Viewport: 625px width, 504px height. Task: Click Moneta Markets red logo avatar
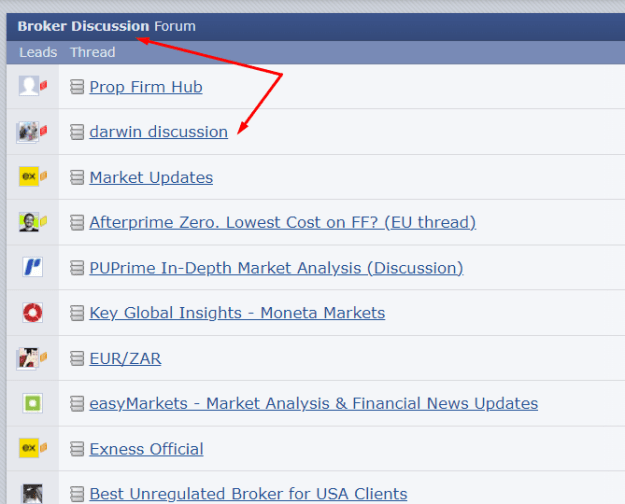click(32, 312)
